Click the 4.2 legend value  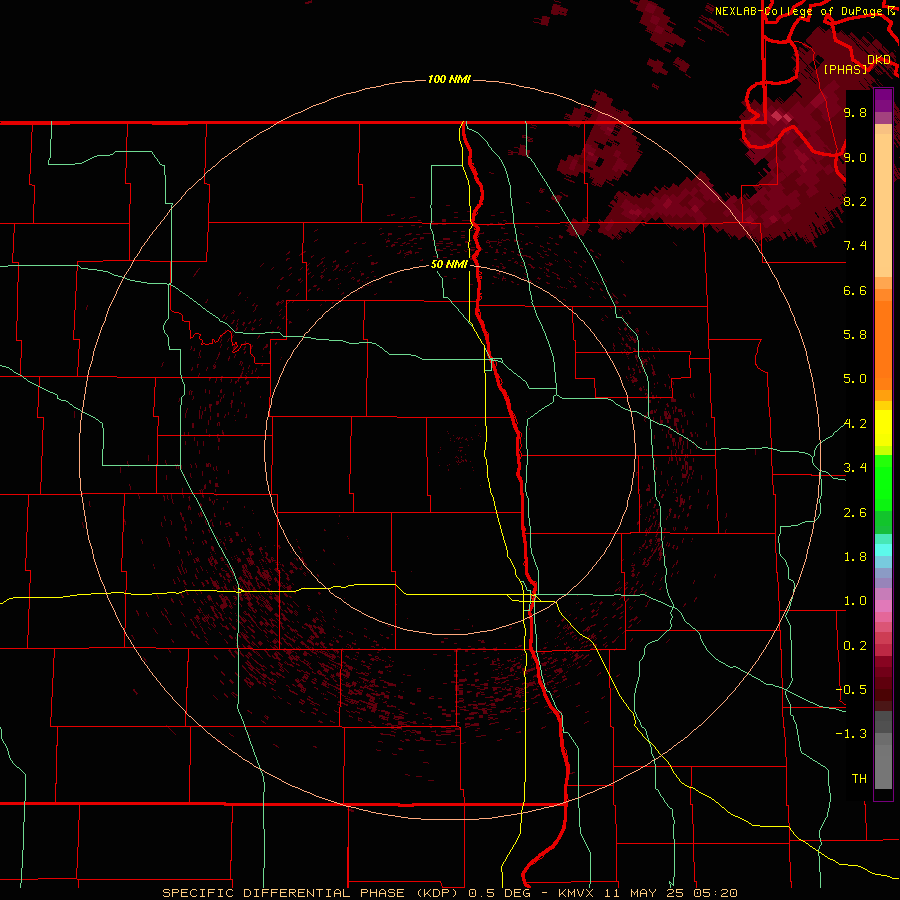(855, 424)
